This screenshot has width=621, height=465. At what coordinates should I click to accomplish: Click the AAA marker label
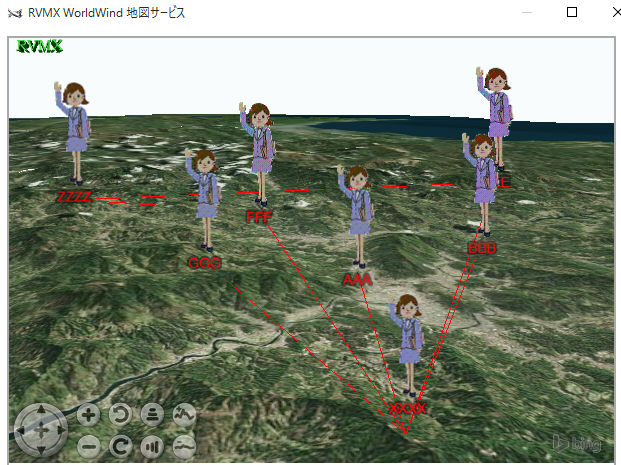pyautogui.click(x=357, y=279)
